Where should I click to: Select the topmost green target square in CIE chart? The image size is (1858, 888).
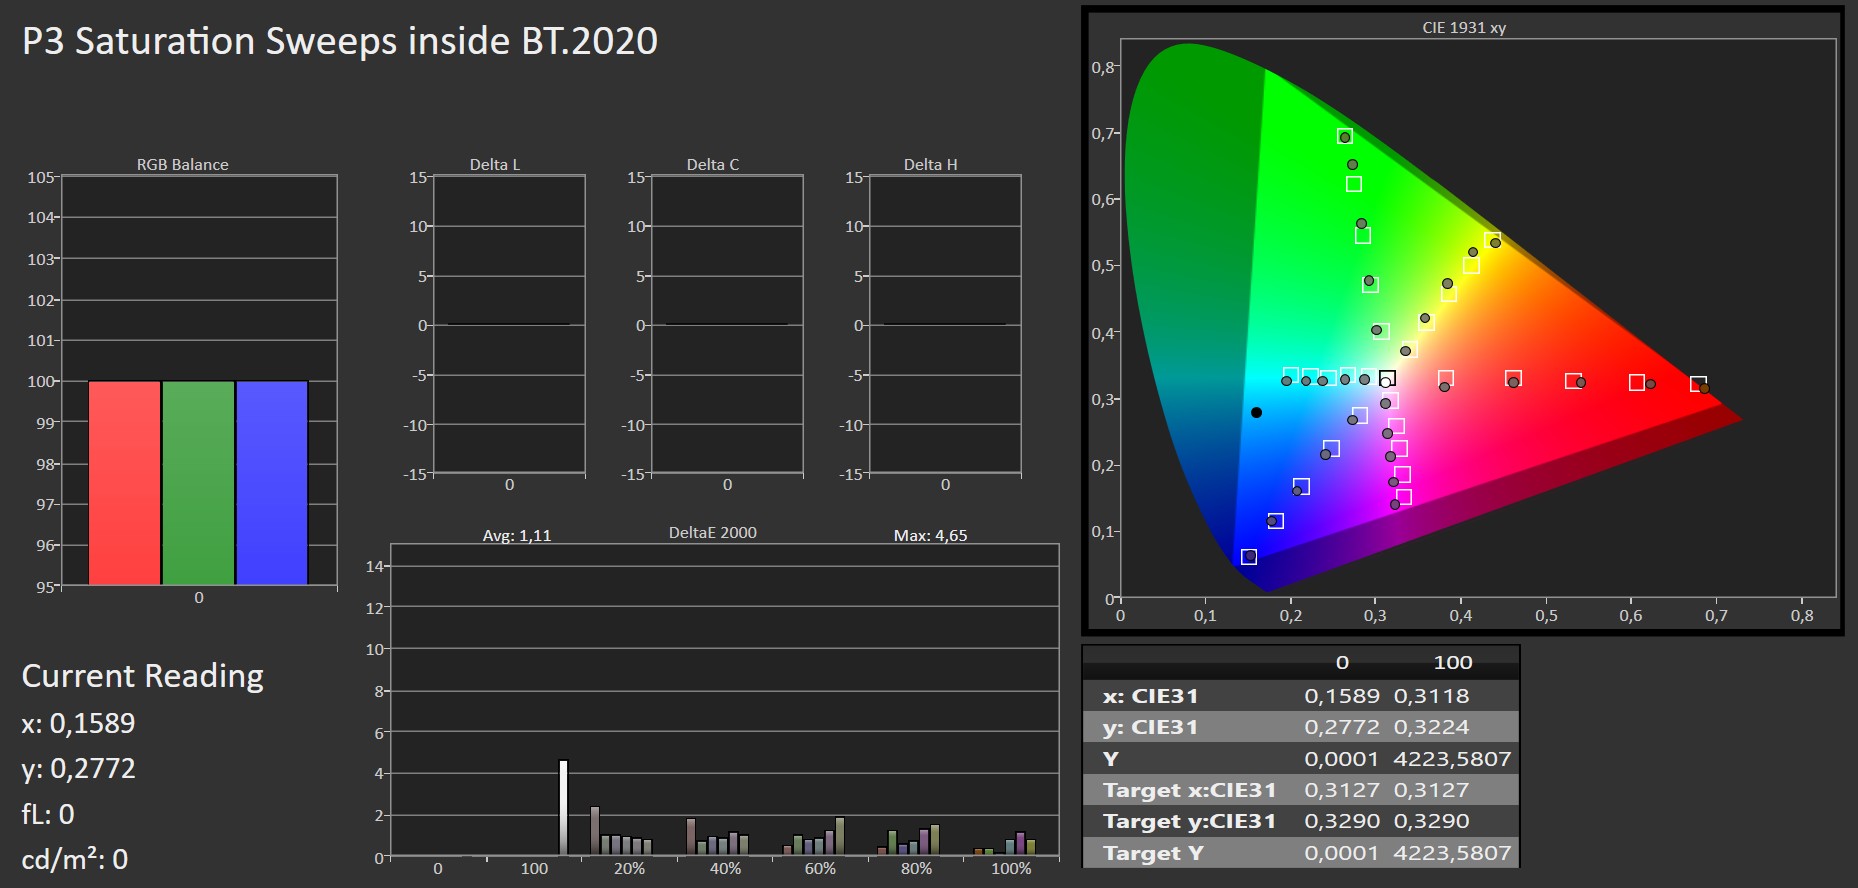point(1345,136)
